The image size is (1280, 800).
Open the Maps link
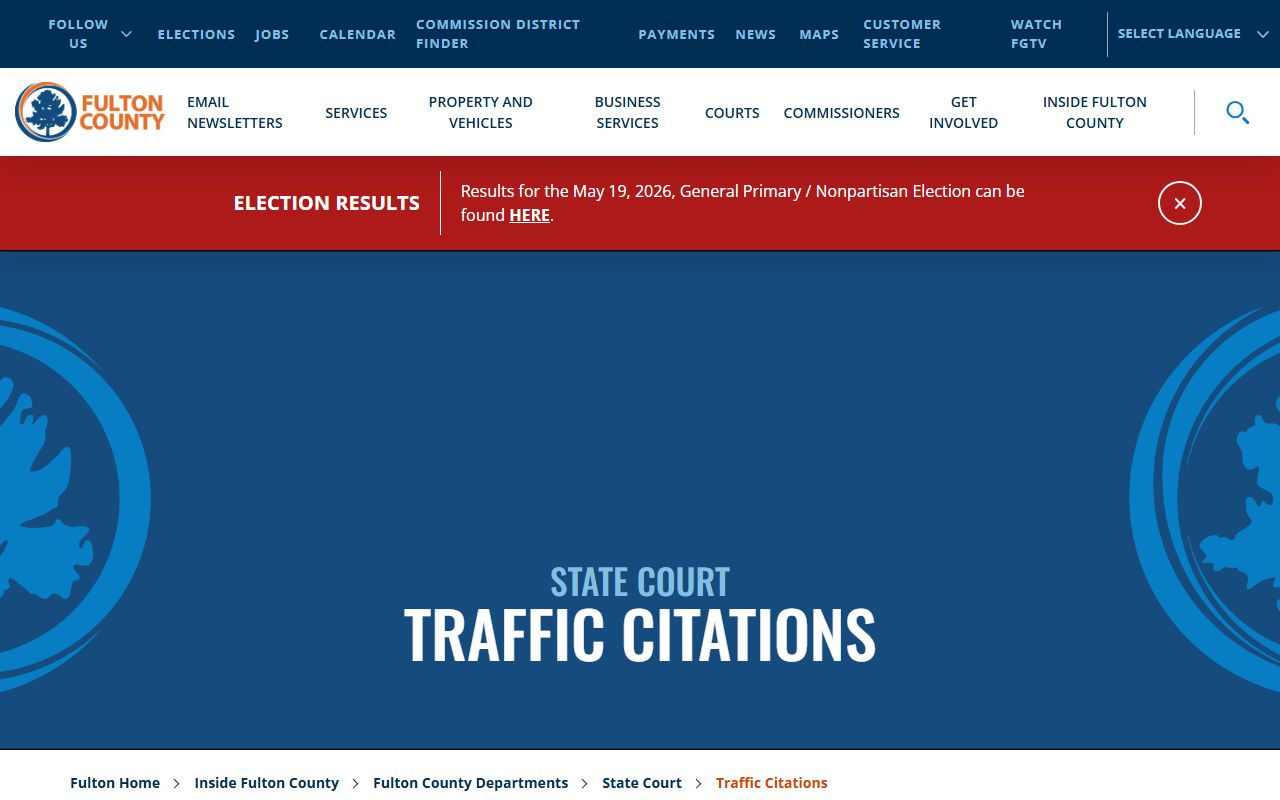tap(819, 34)
